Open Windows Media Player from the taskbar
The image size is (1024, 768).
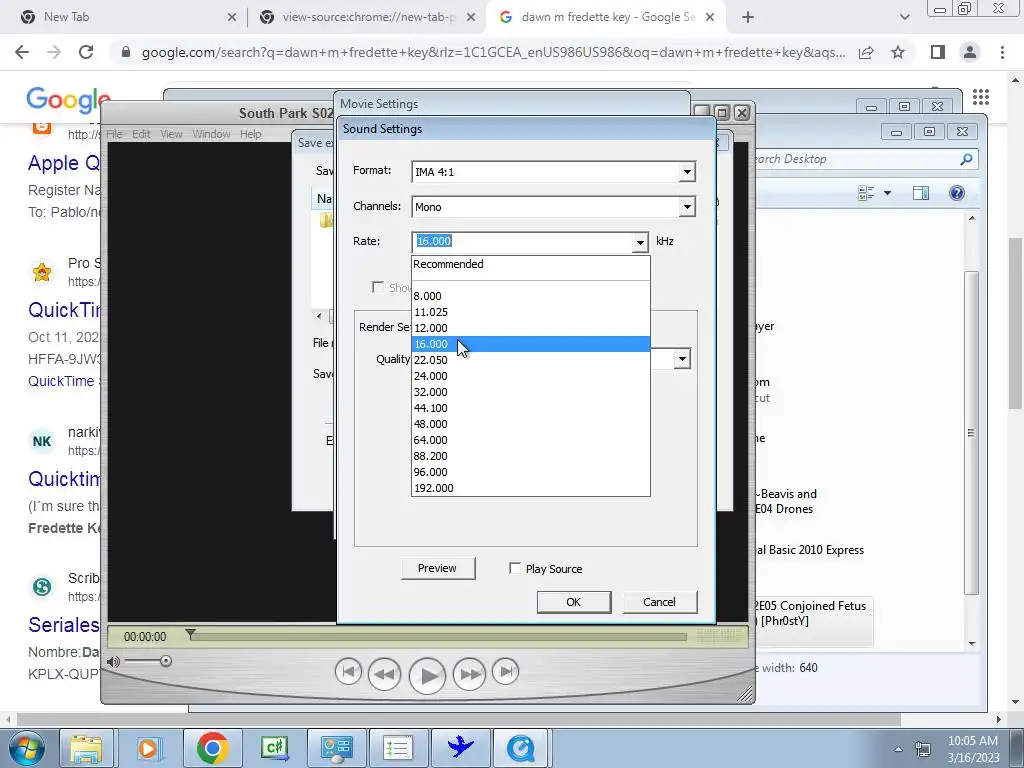pyautogui.click(x=148, y=748)
